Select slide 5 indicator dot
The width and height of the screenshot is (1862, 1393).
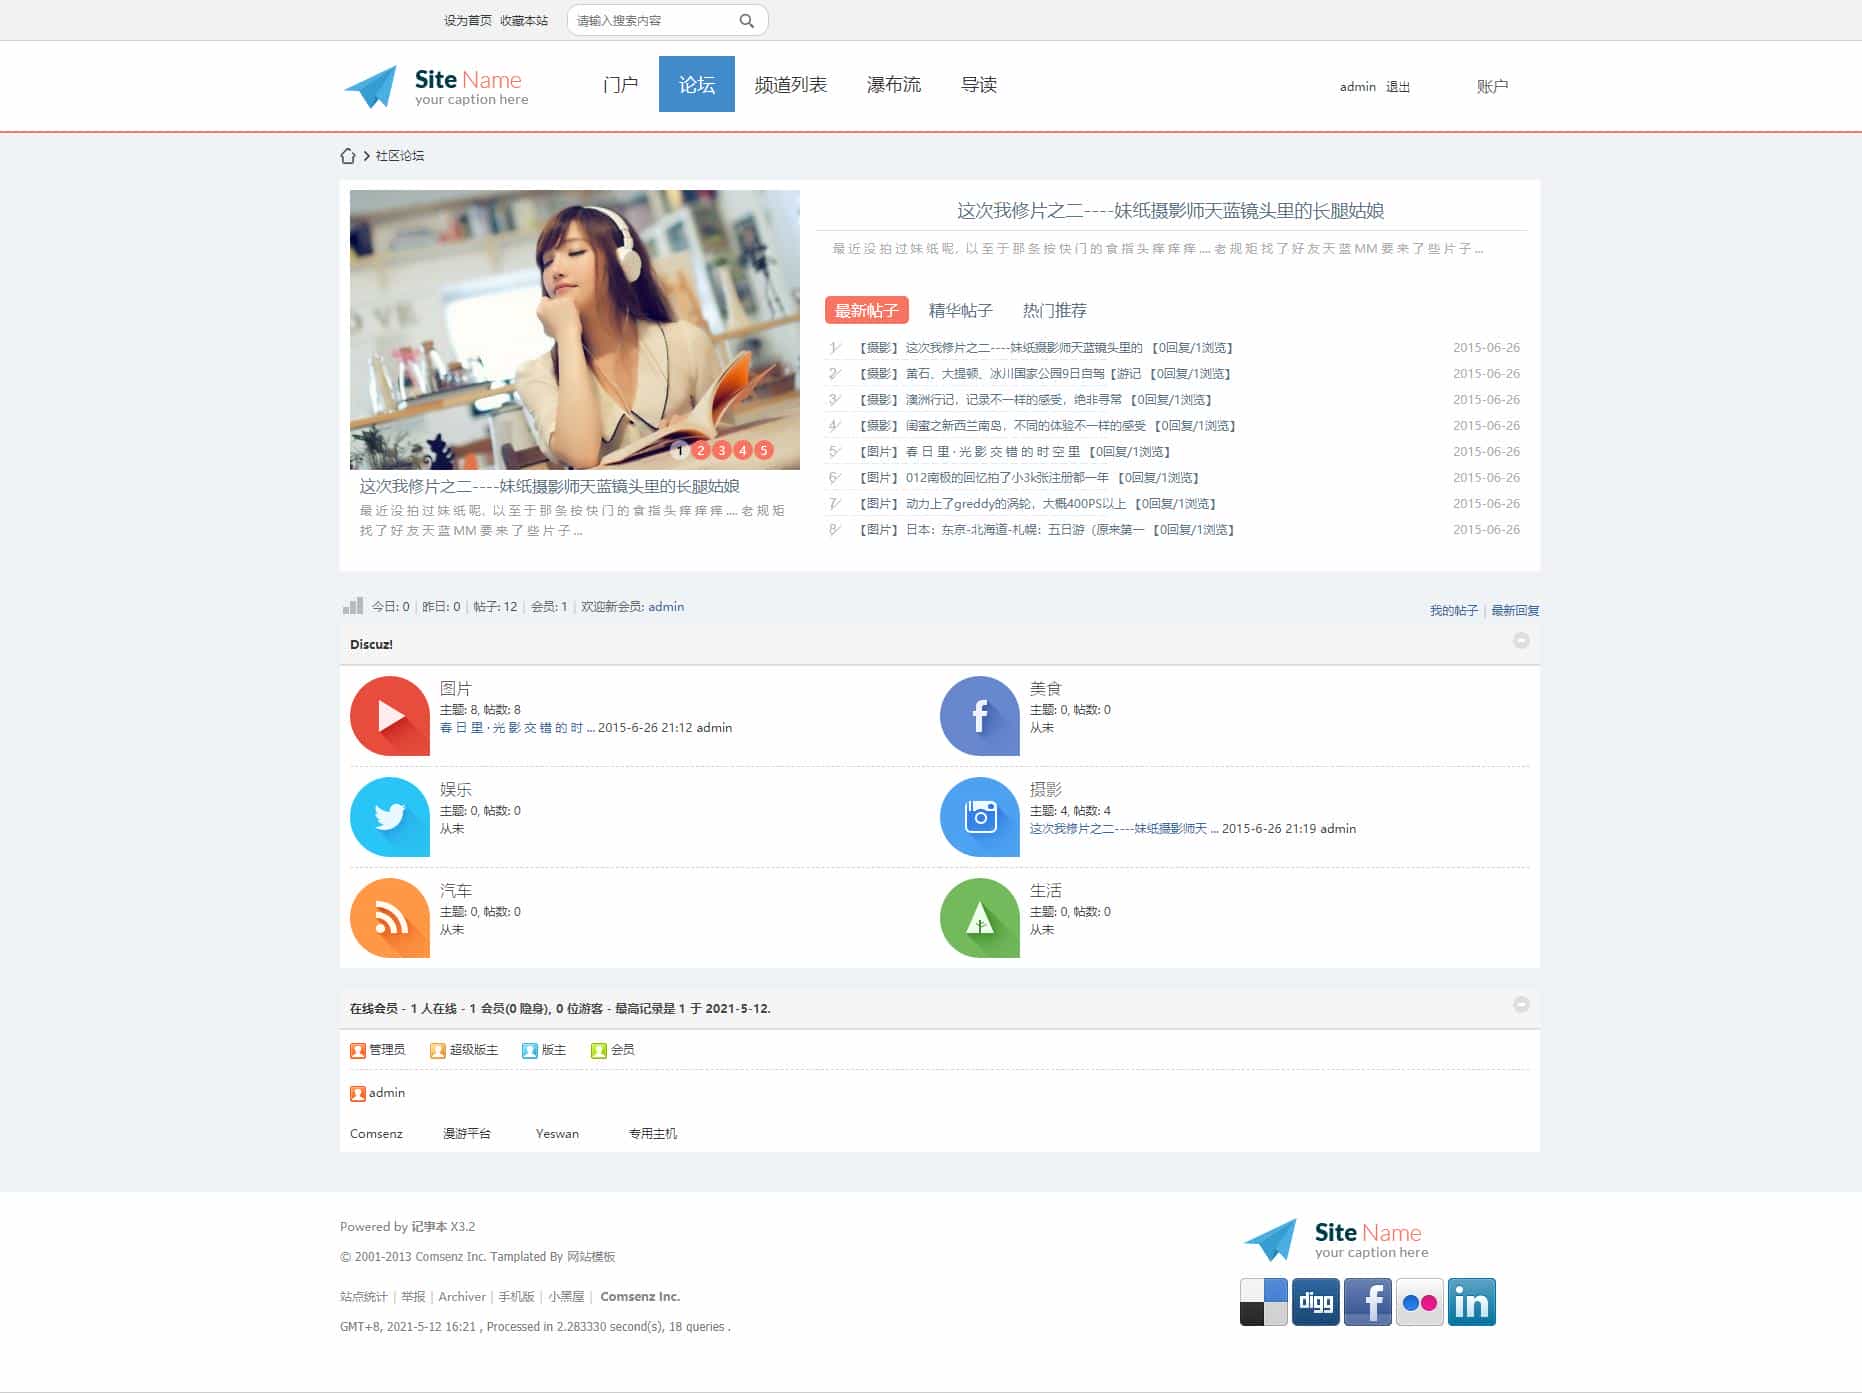coord(764,450)
